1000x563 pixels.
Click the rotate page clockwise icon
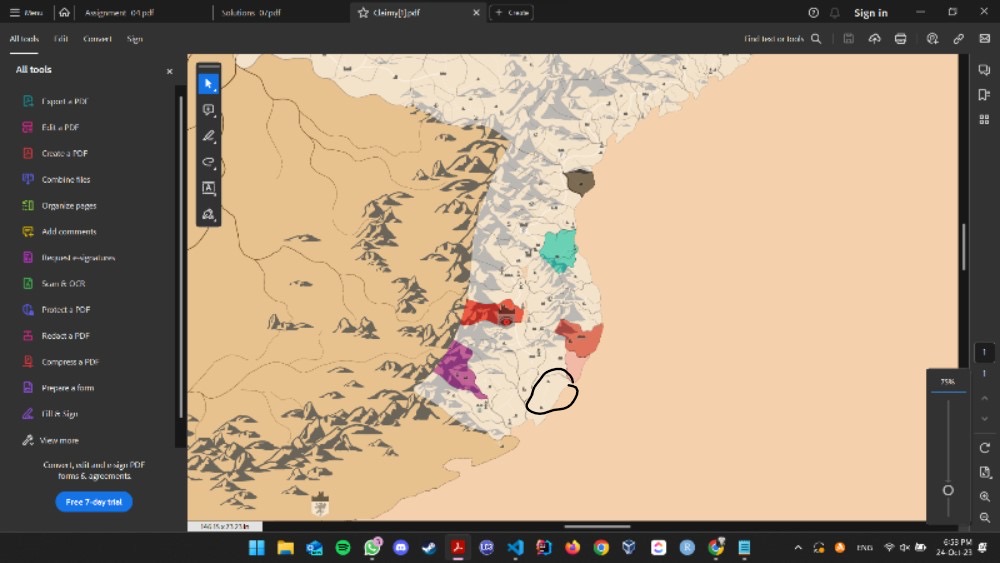pos(985,447)
